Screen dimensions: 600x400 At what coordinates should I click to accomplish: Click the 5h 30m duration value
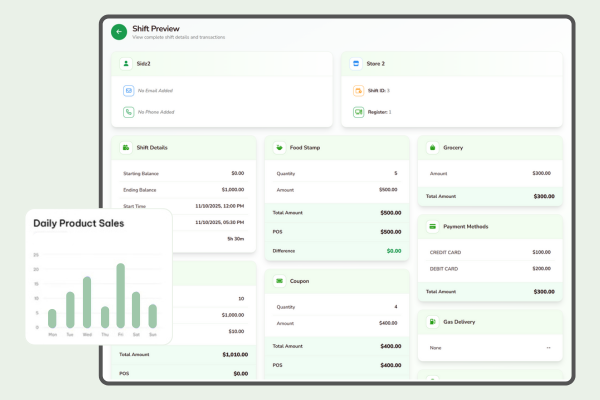tap(236, 239)
